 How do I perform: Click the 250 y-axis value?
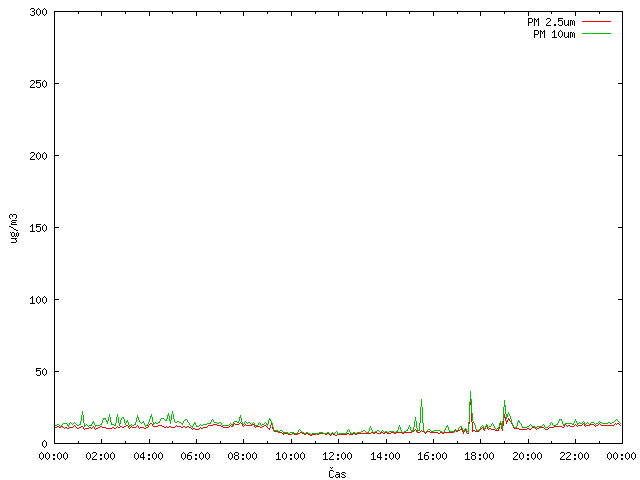pyautogui.click(x=38, y=84)
